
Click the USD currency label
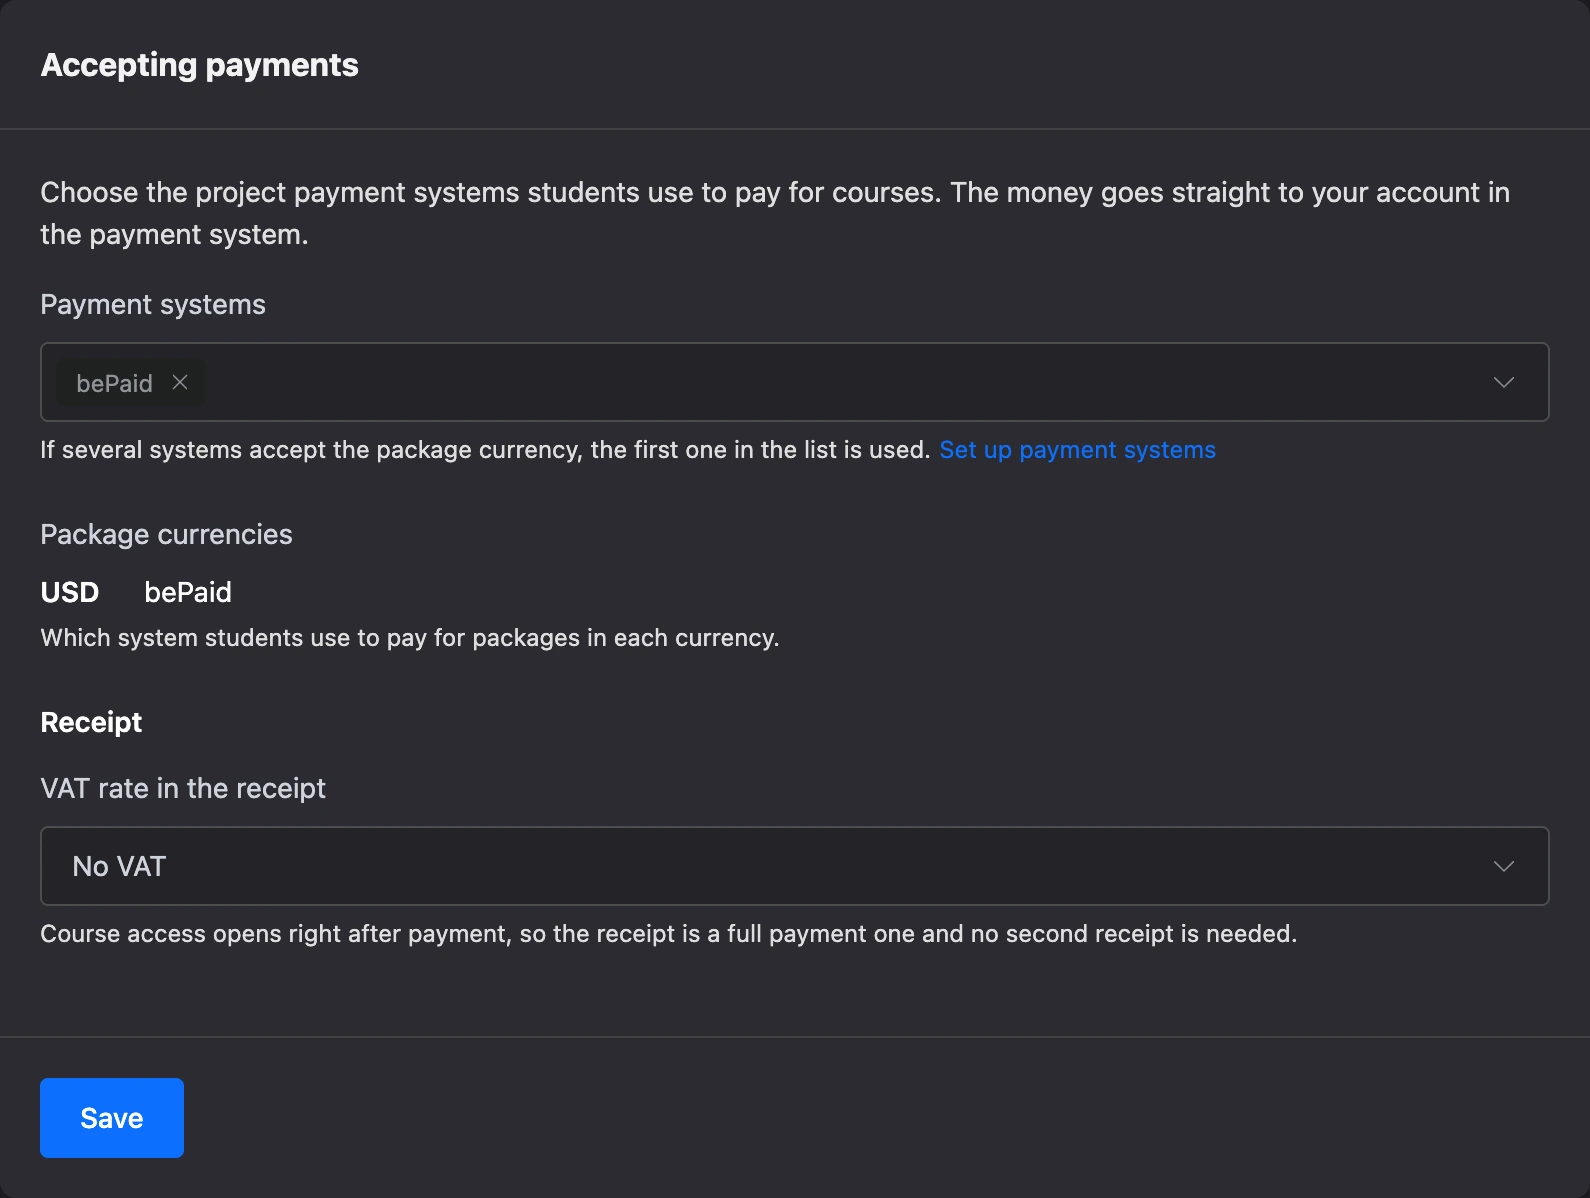70,592
